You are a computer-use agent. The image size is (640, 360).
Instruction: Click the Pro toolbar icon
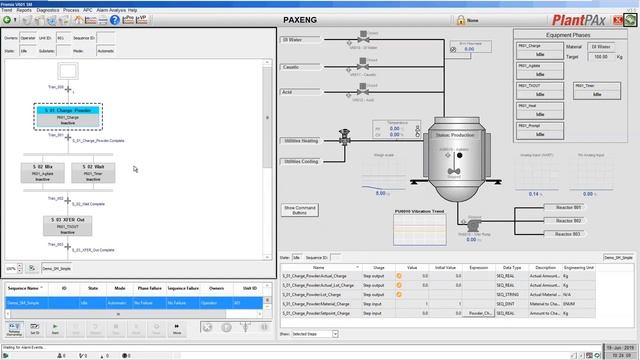tap(128, 20)
